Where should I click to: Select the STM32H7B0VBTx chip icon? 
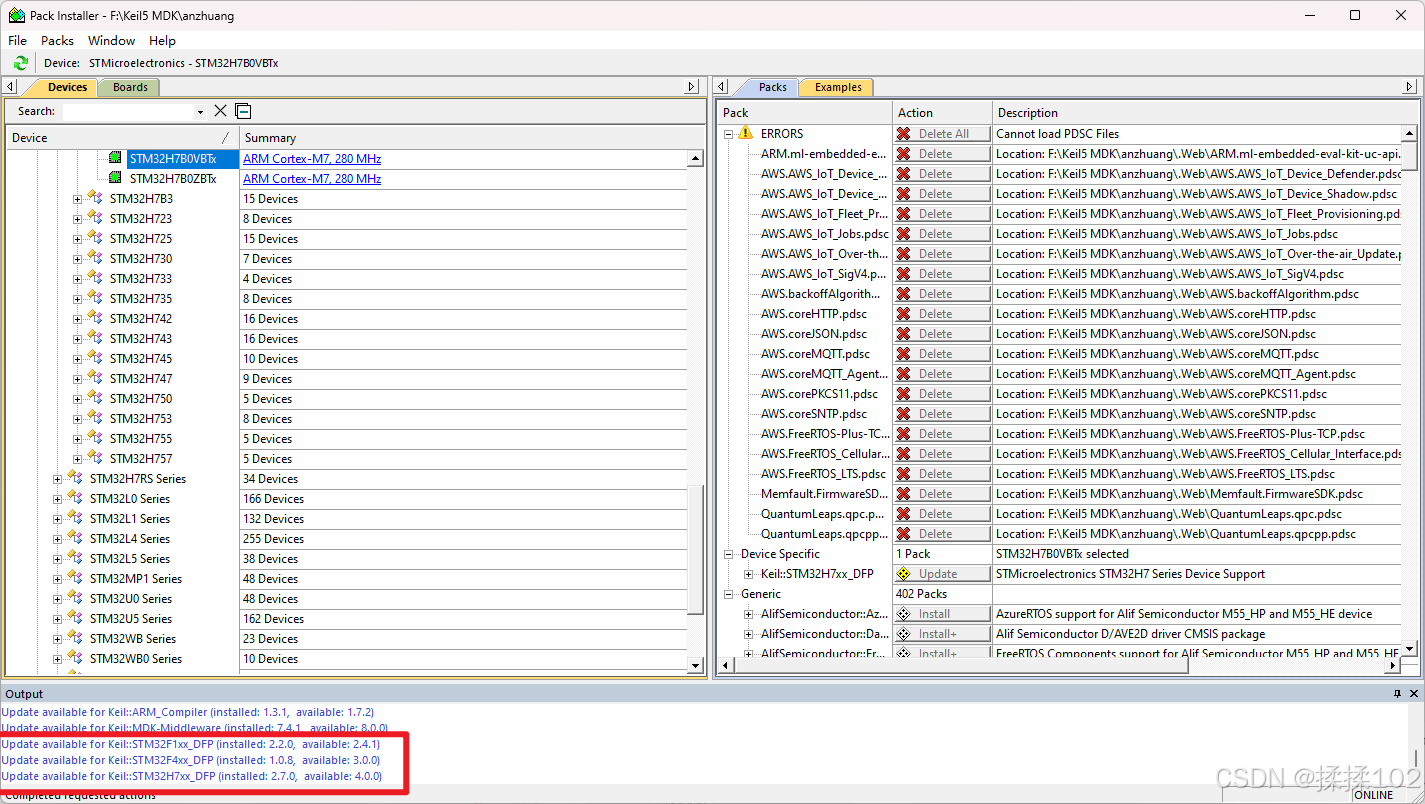point(116,158)
